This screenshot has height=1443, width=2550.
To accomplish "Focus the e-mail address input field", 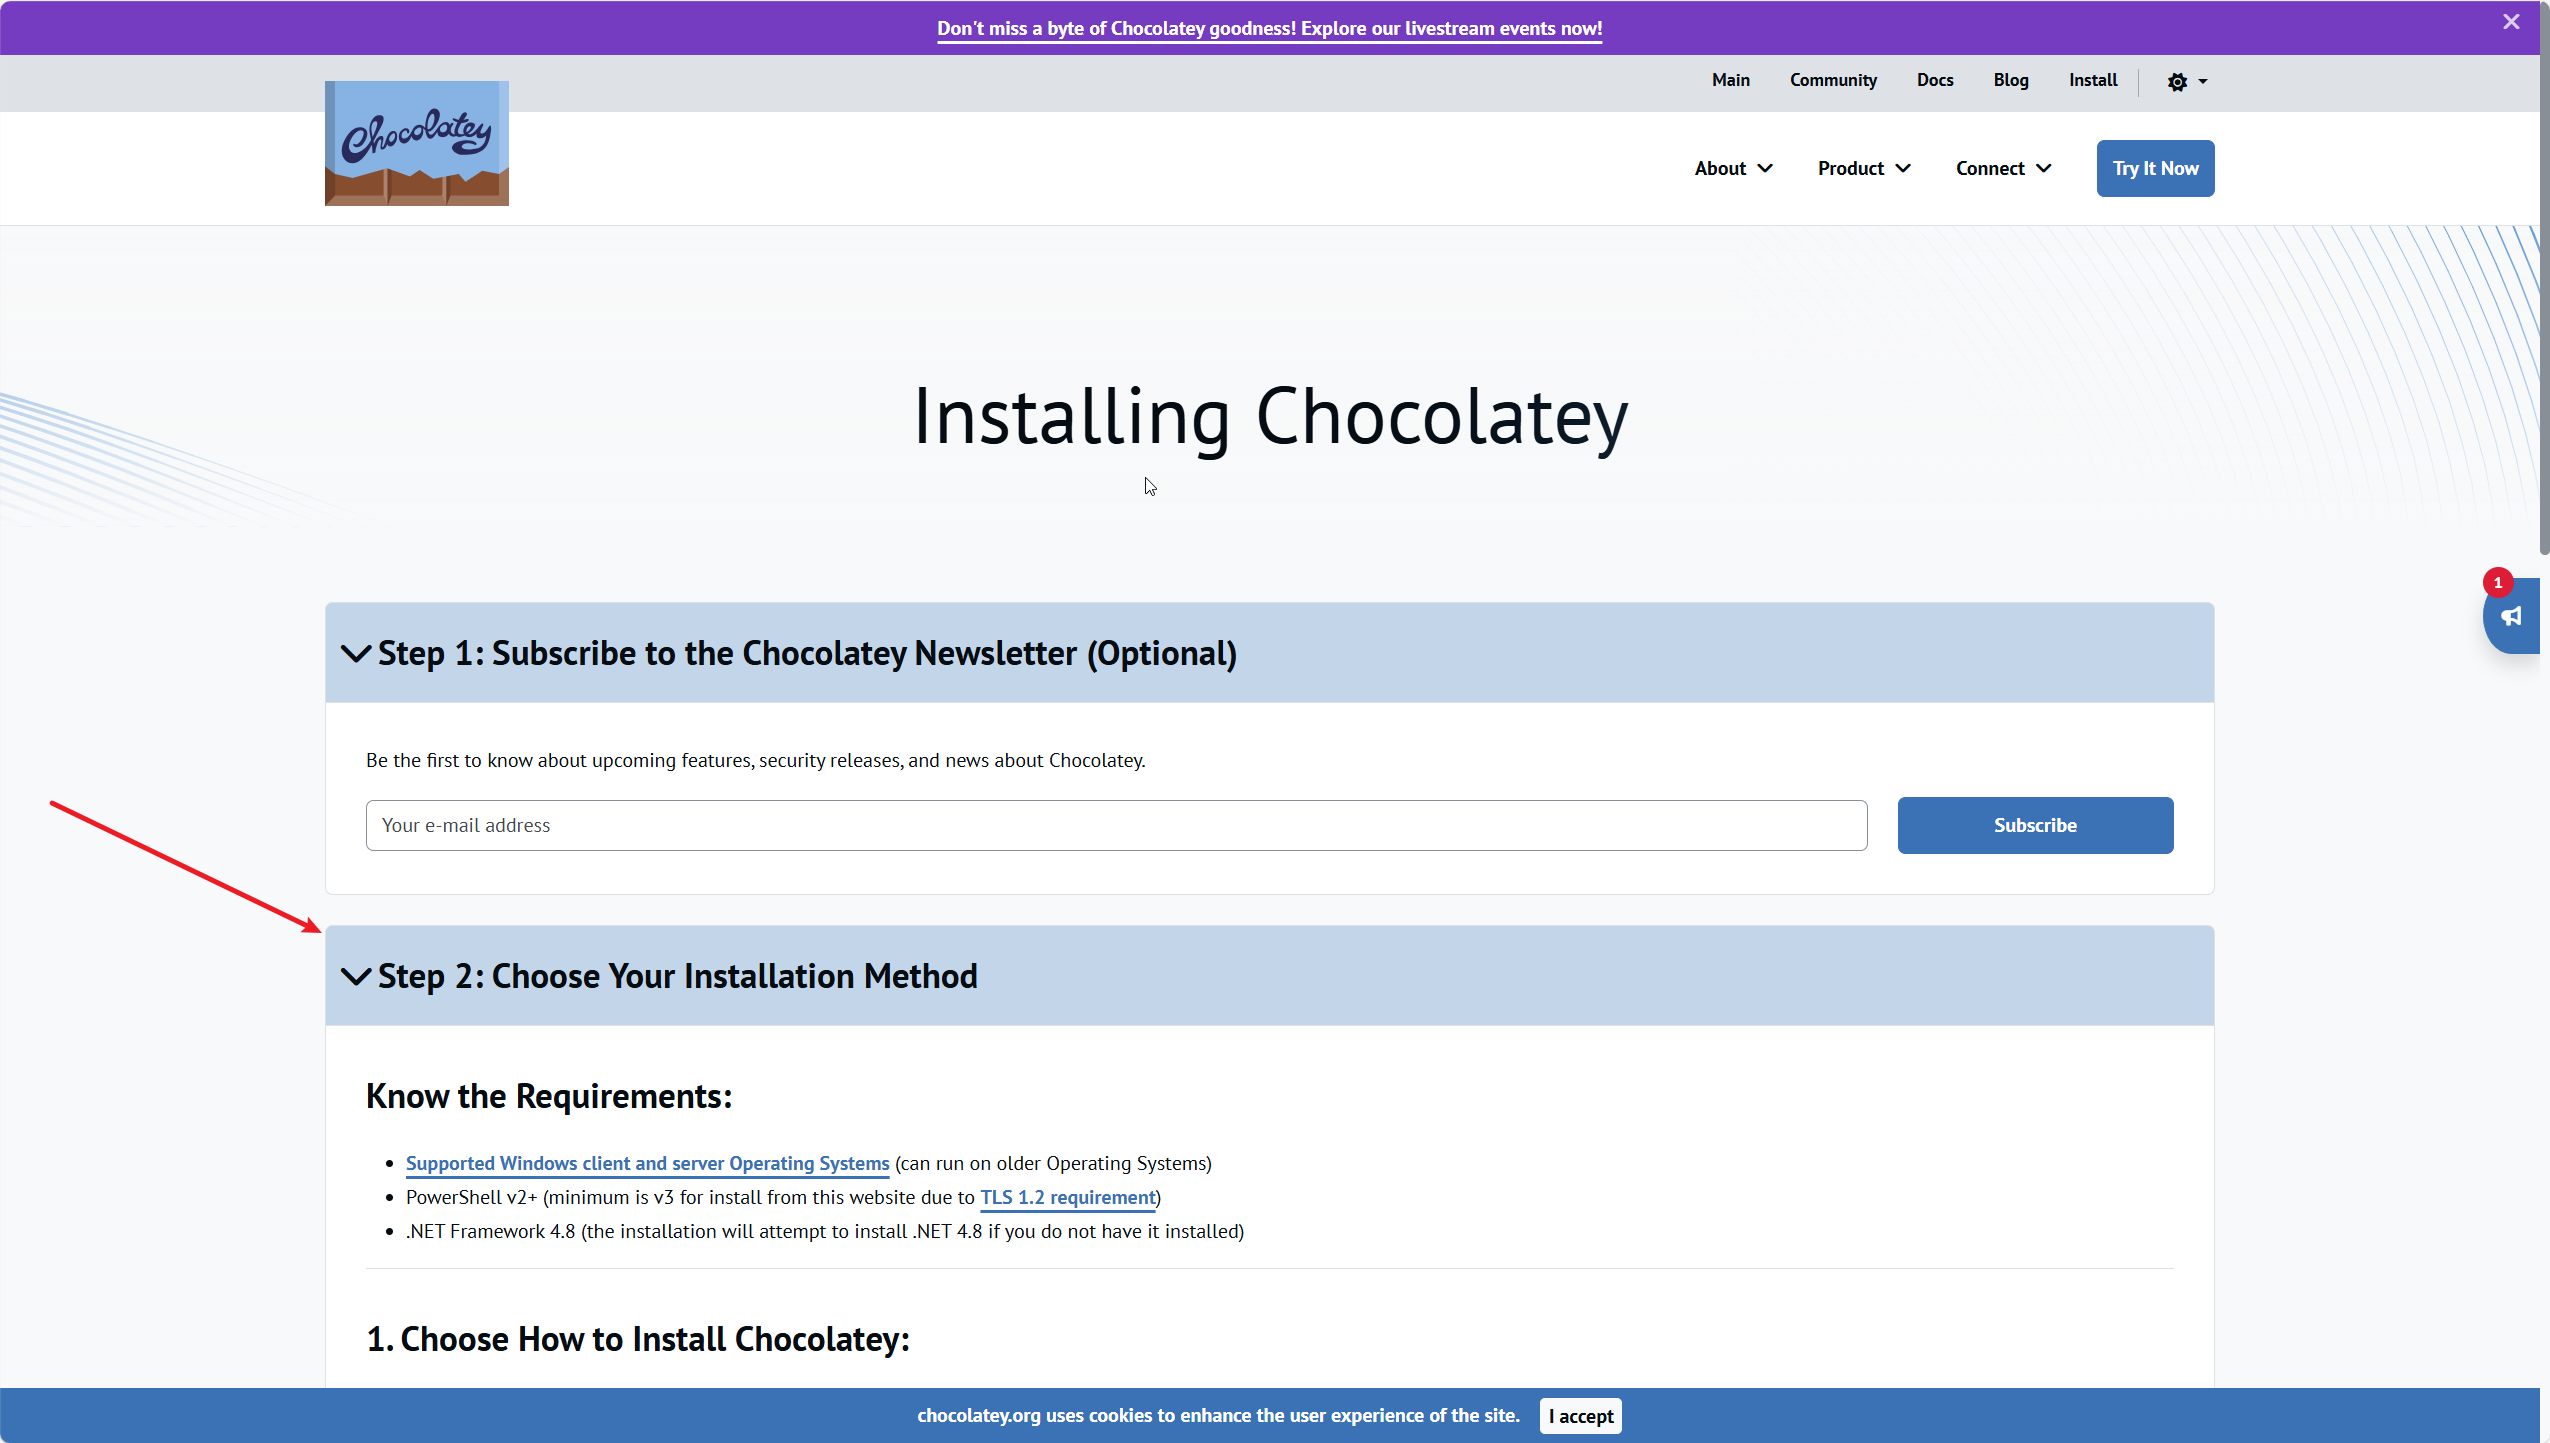I will (x=1115, y=825).
